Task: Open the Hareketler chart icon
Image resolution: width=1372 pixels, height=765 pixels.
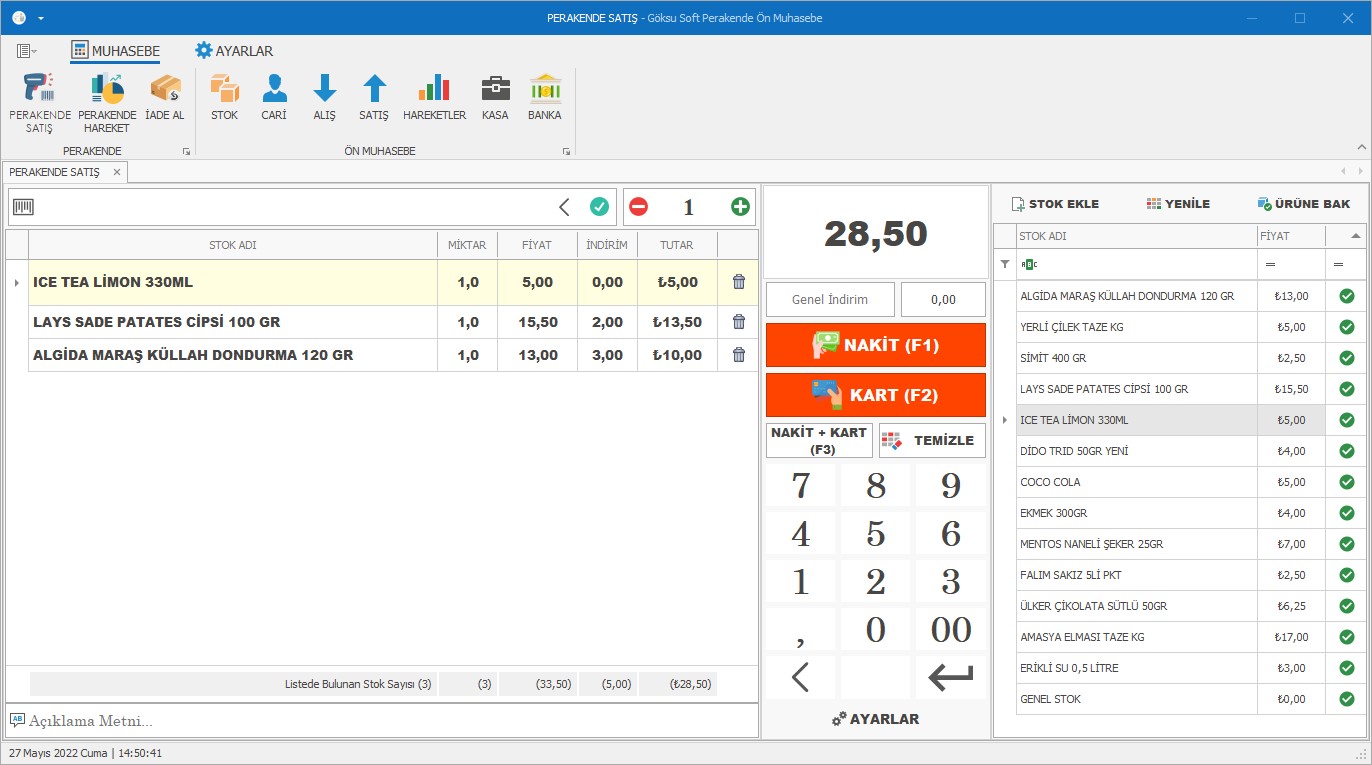Action: pyautogui.click(x=434, y=98)
